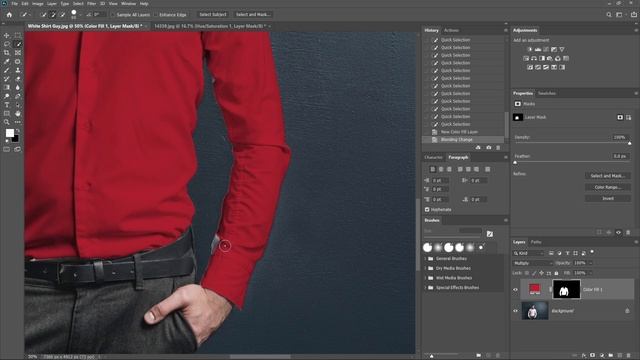This screenshot has height=360, width=640.
Task: Select the Eraser tool
Action: pos(18,79)
